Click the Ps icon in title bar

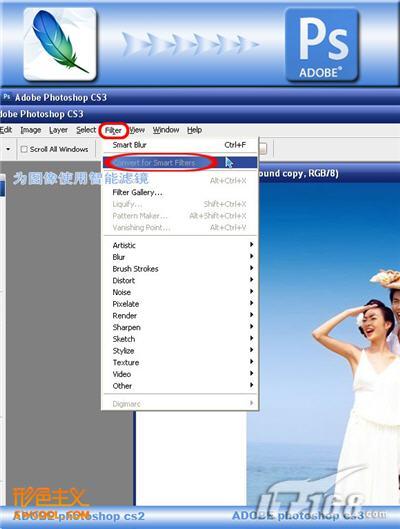[7, 97]
